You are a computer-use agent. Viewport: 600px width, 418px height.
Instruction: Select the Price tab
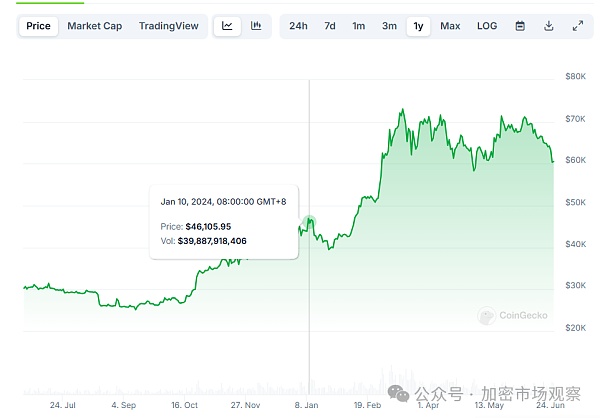(39, 25)
